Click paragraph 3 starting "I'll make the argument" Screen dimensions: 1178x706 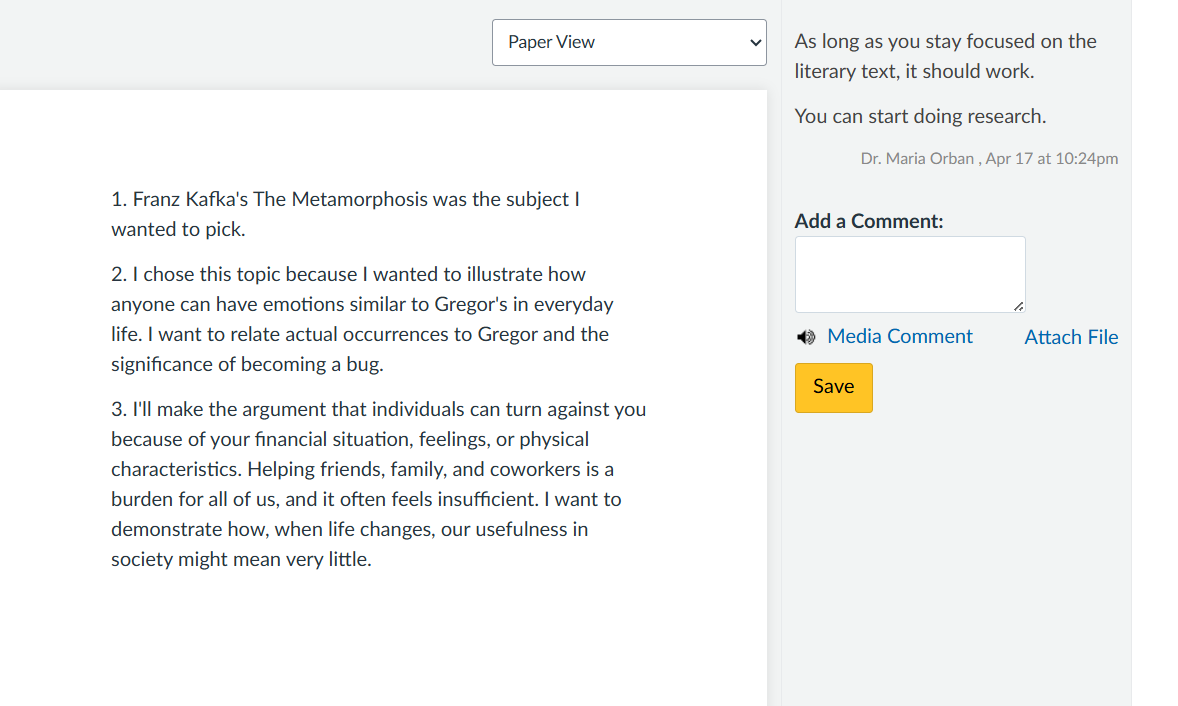[x=379, y=484]
